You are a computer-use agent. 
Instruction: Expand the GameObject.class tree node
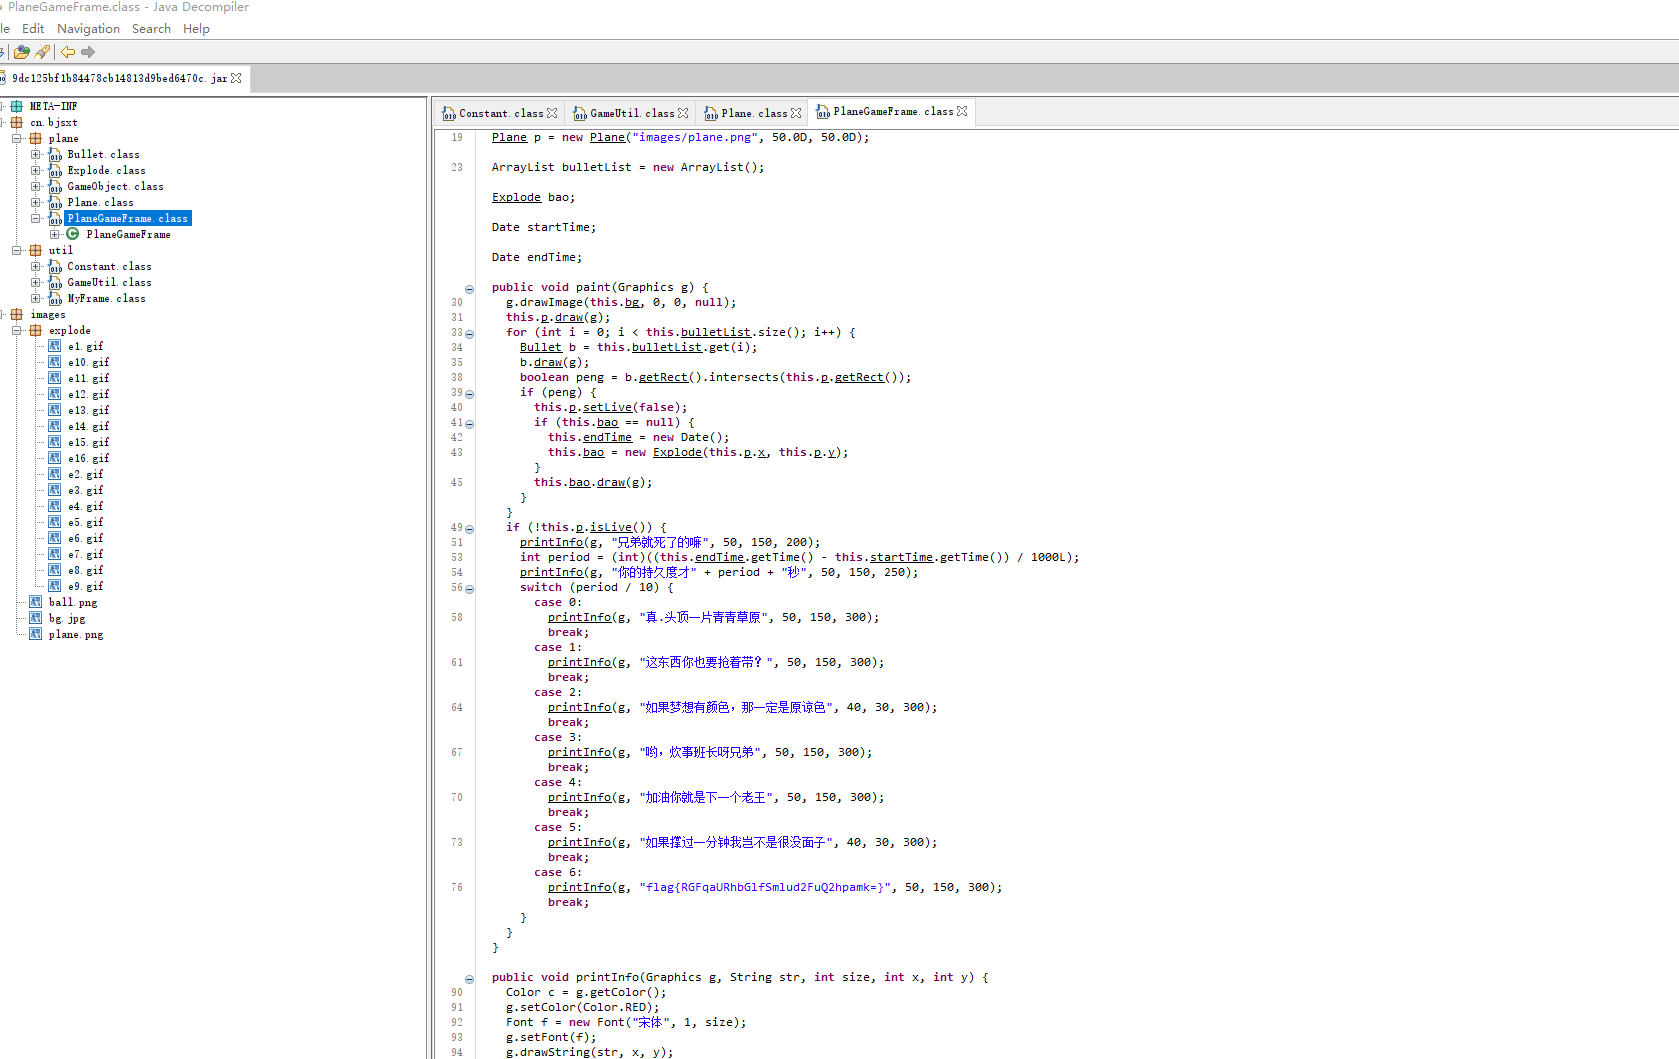(36, 187)
